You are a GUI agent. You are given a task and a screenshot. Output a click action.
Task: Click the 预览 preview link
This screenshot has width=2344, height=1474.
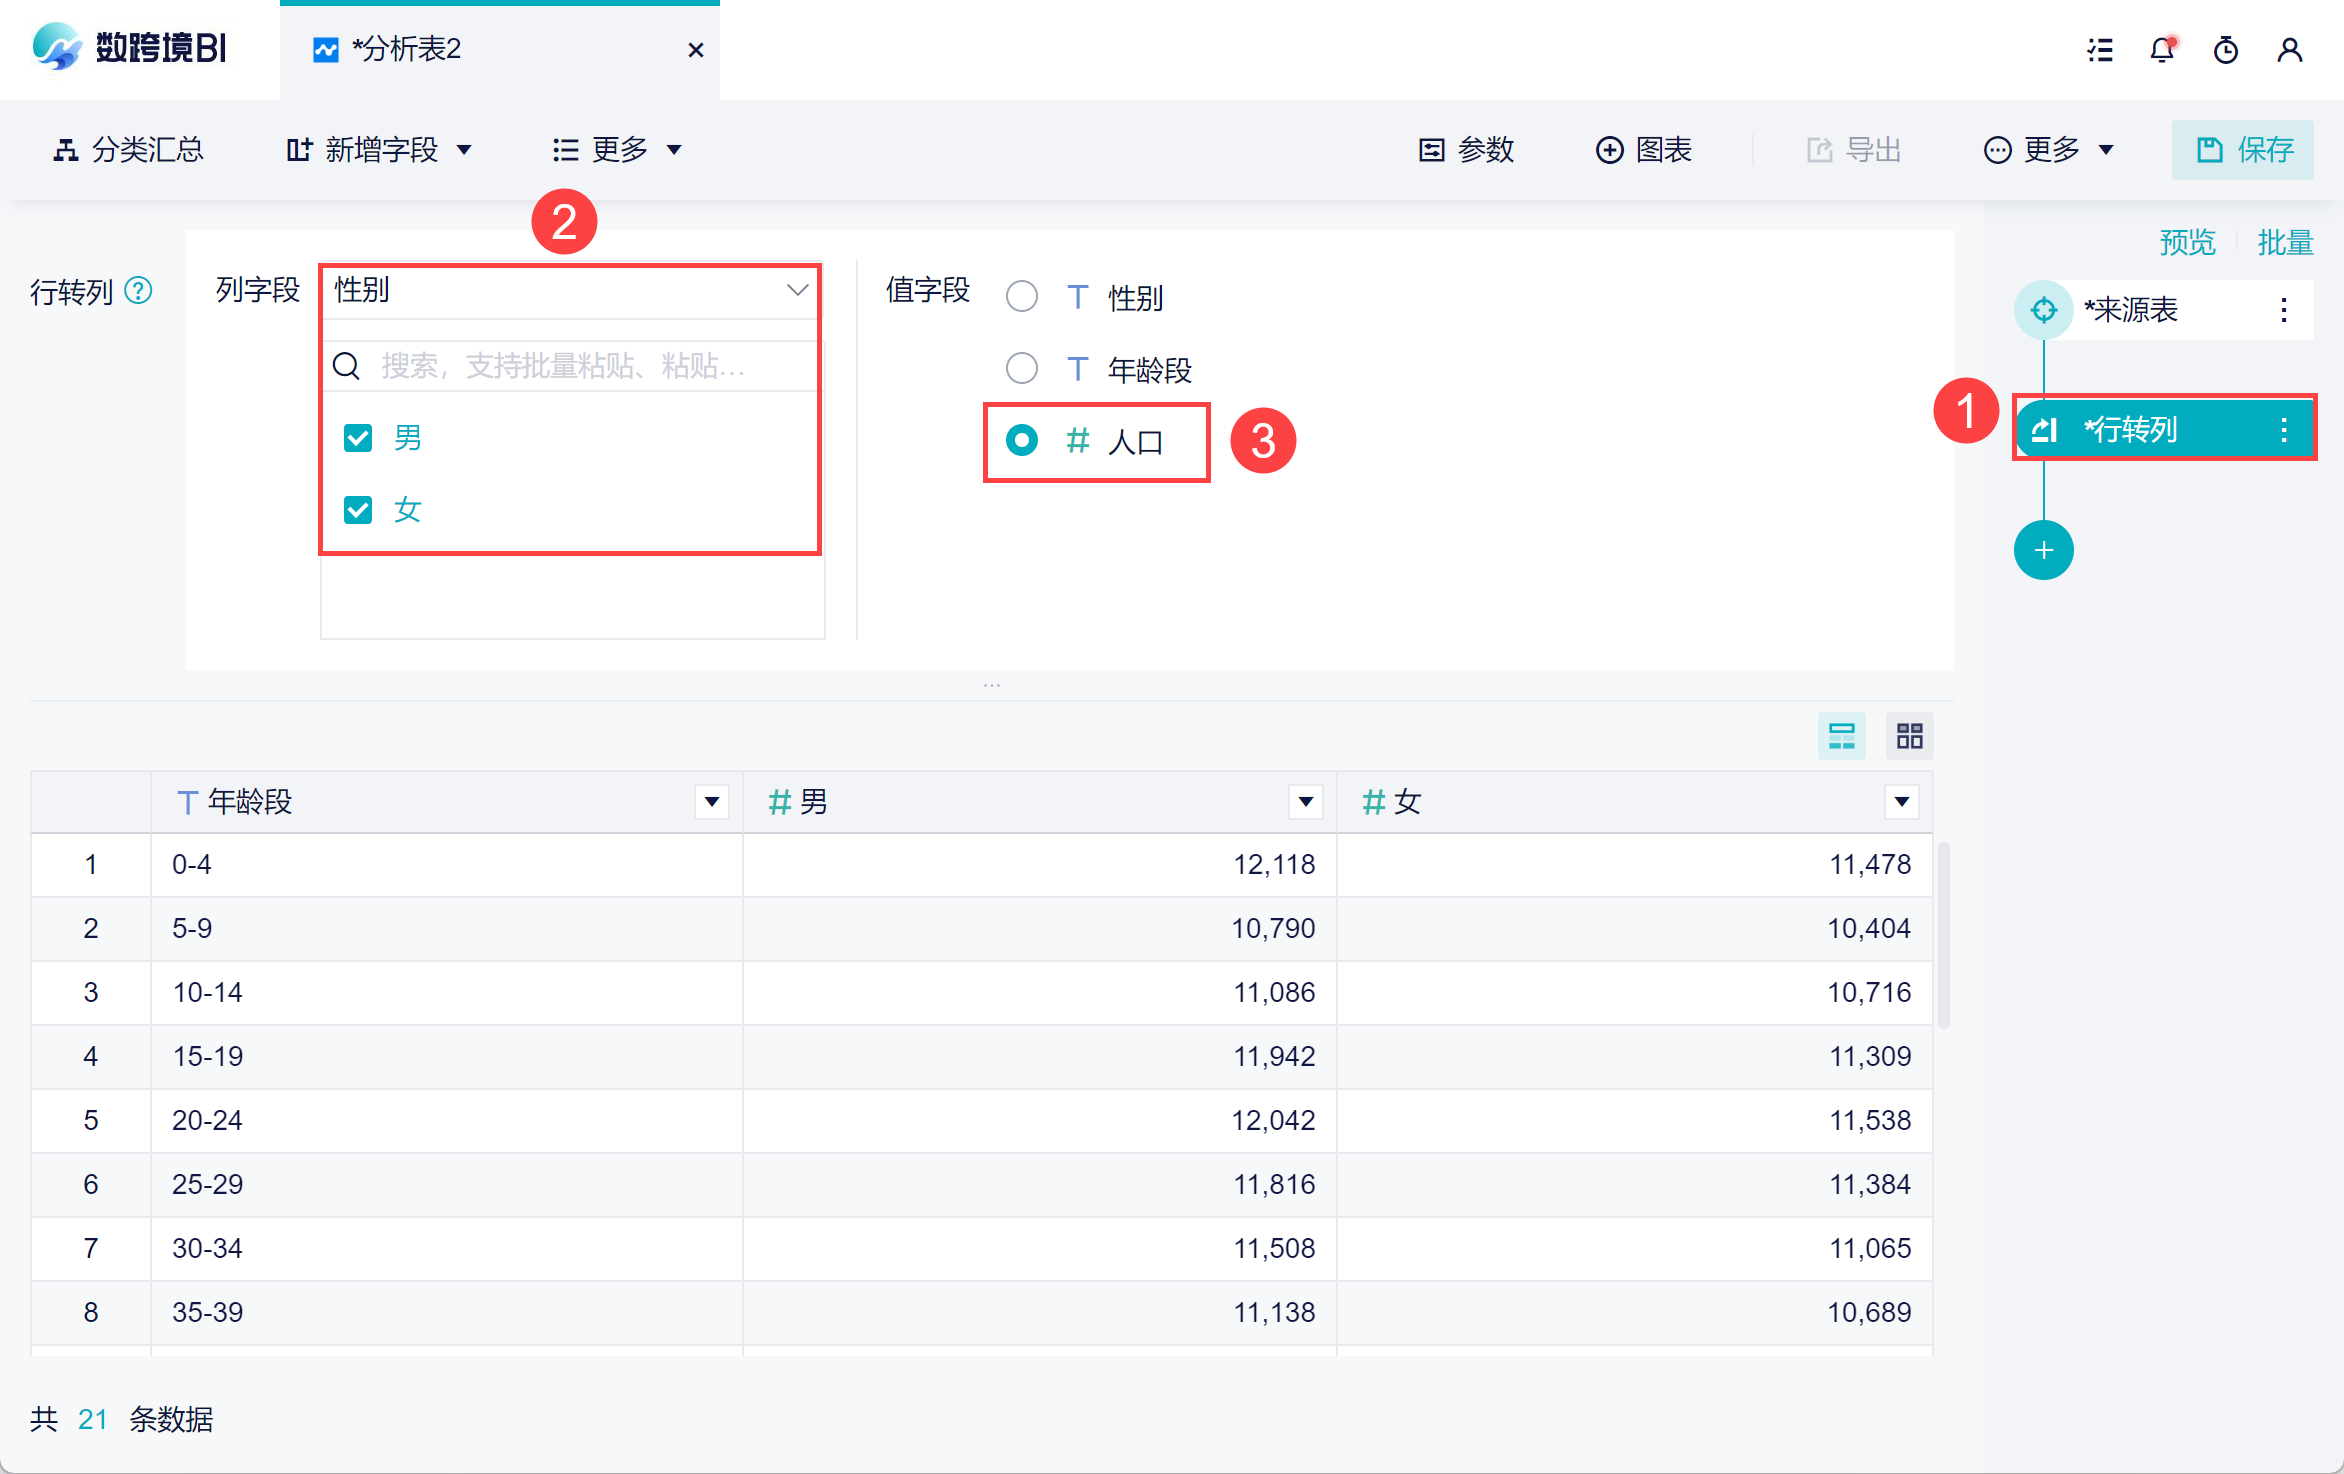[2187, 242]
